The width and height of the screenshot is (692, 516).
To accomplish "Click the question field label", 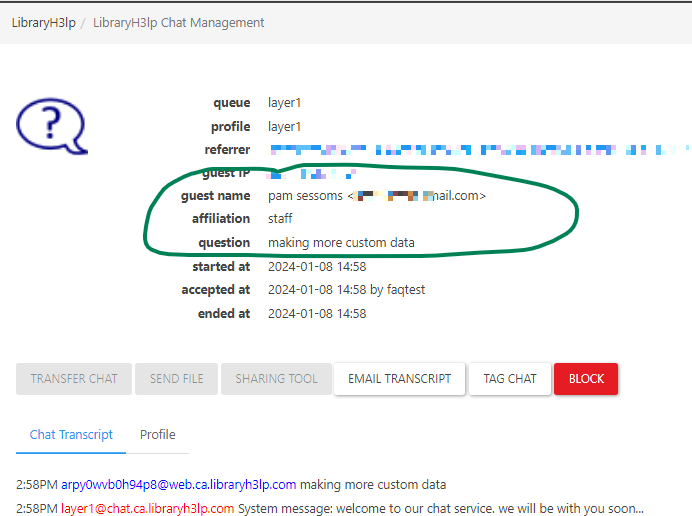I will 224,243.
